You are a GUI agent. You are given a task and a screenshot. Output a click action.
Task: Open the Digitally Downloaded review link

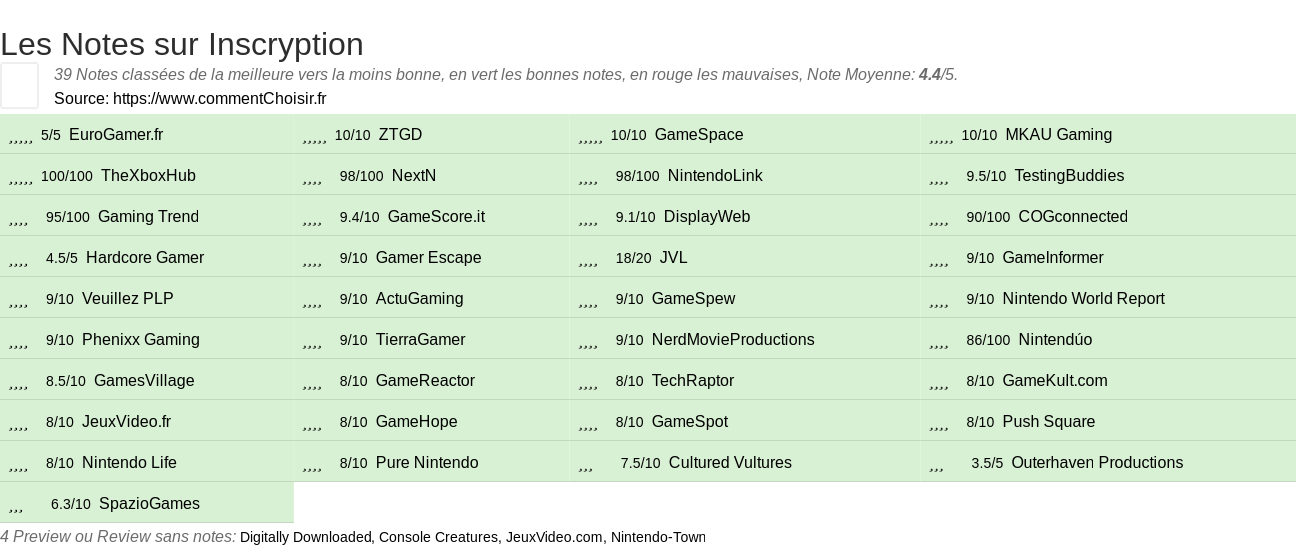307,537
